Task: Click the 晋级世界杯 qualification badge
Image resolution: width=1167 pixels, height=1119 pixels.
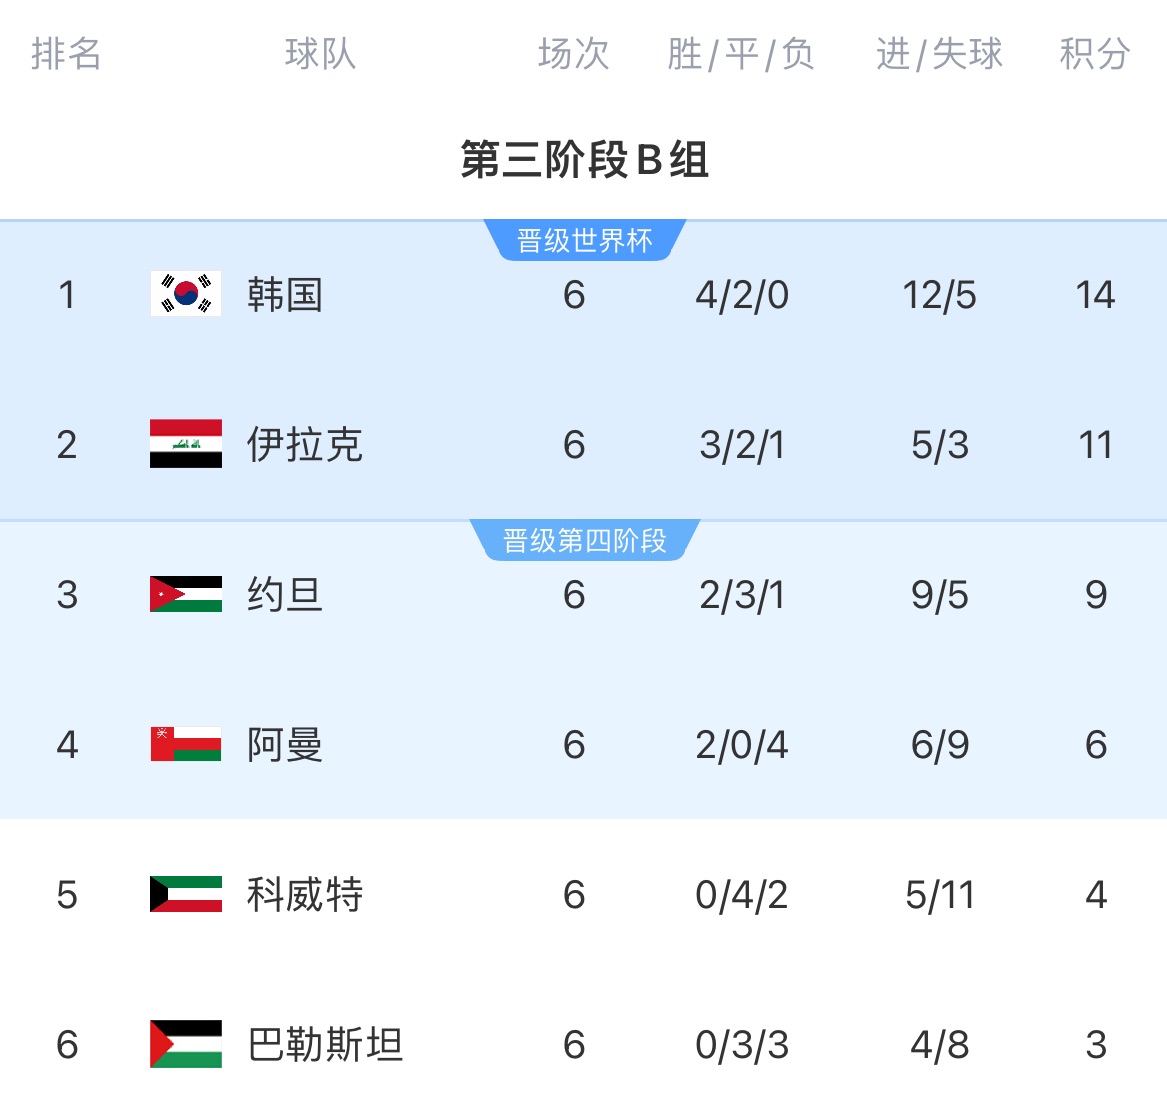Action: (x=584, y=241)
